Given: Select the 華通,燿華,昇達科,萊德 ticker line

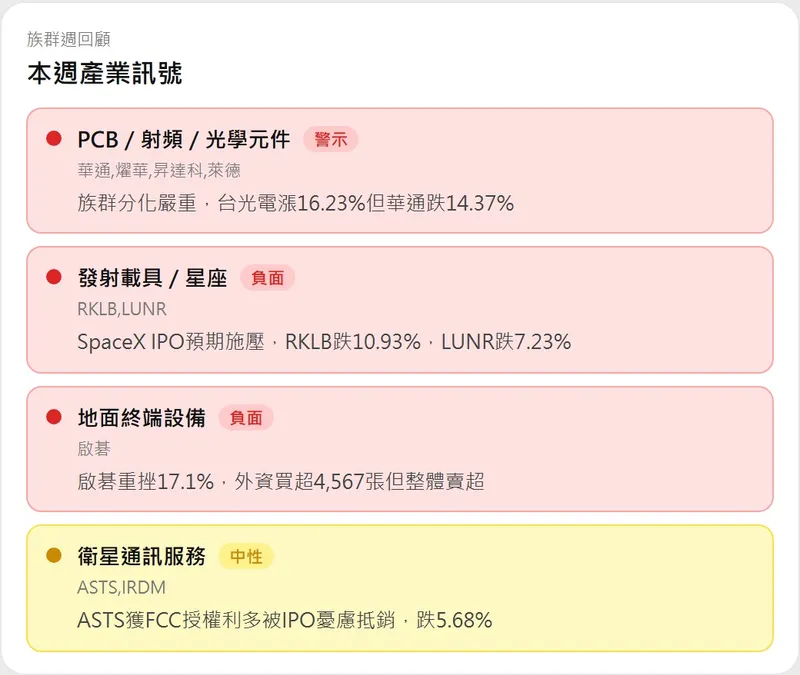Looking at the screenshot, I should 158,171.
